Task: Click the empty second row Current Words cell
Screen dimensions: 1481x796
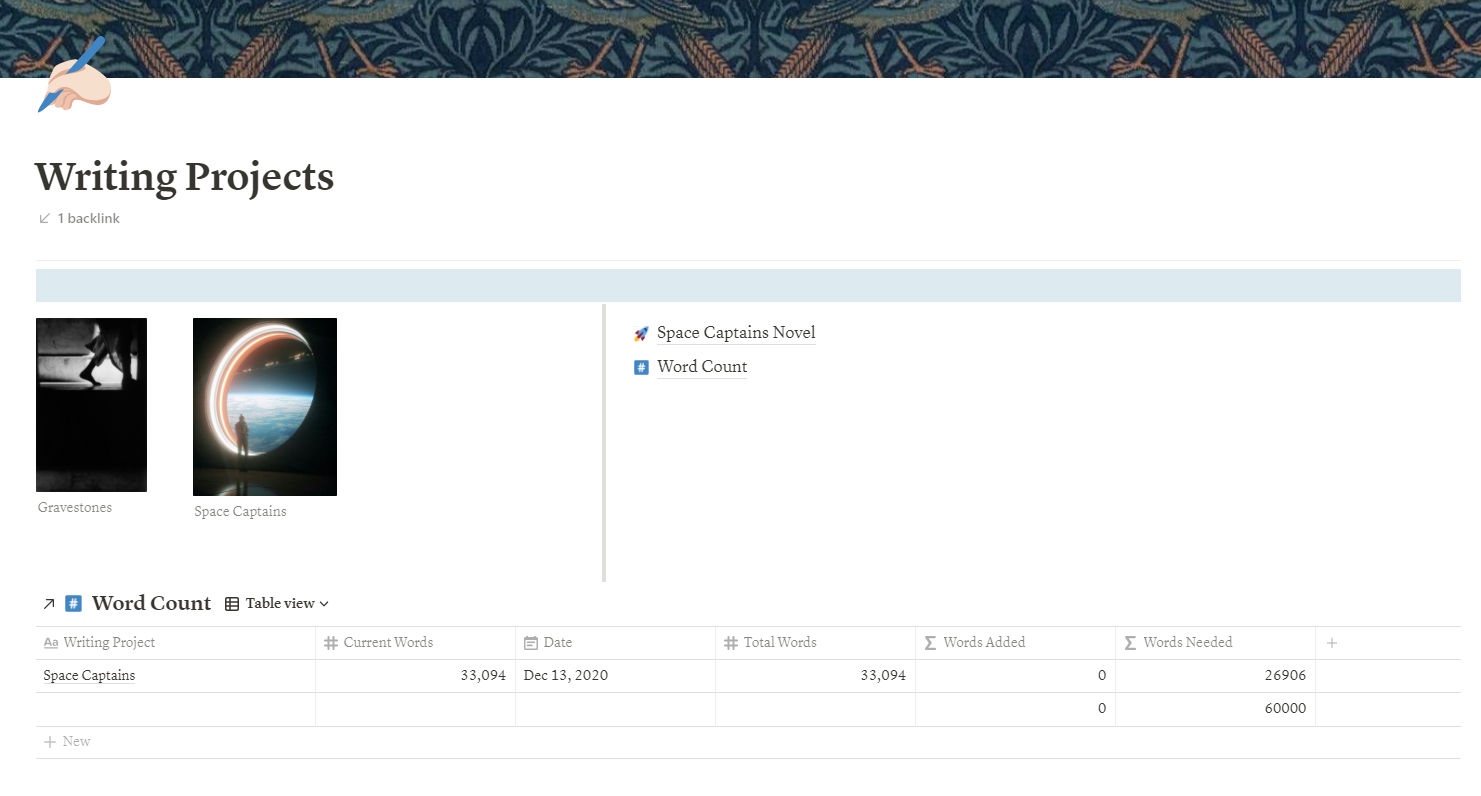Action: [x=416, y=709]
